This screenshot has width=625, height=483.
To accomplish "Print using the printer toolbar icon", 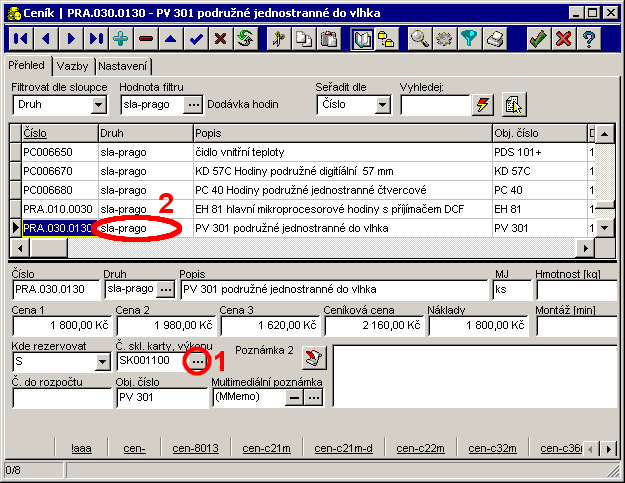I will [494, 39].
